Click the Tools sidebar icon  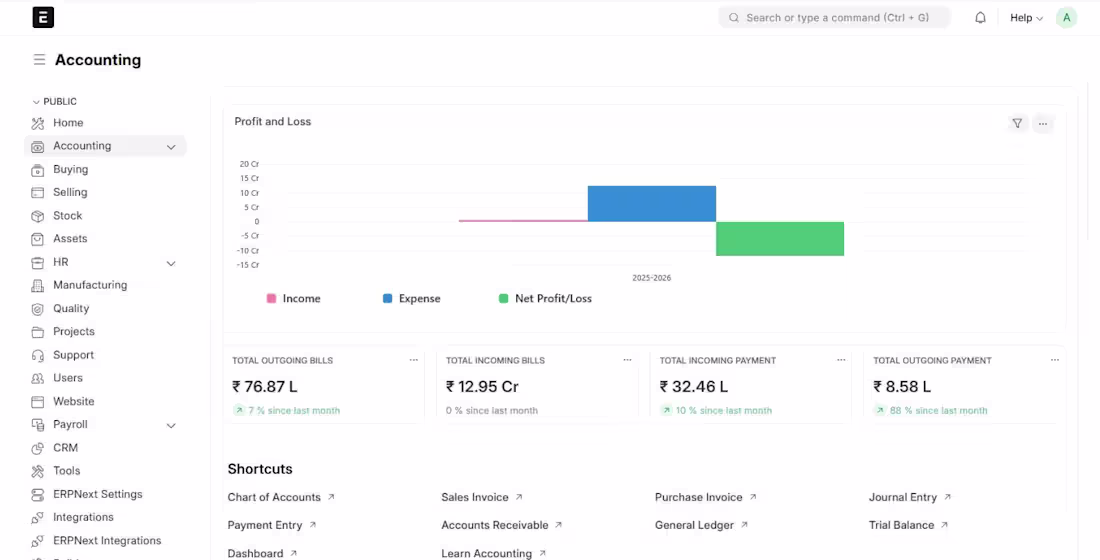(x=38, y=471)
